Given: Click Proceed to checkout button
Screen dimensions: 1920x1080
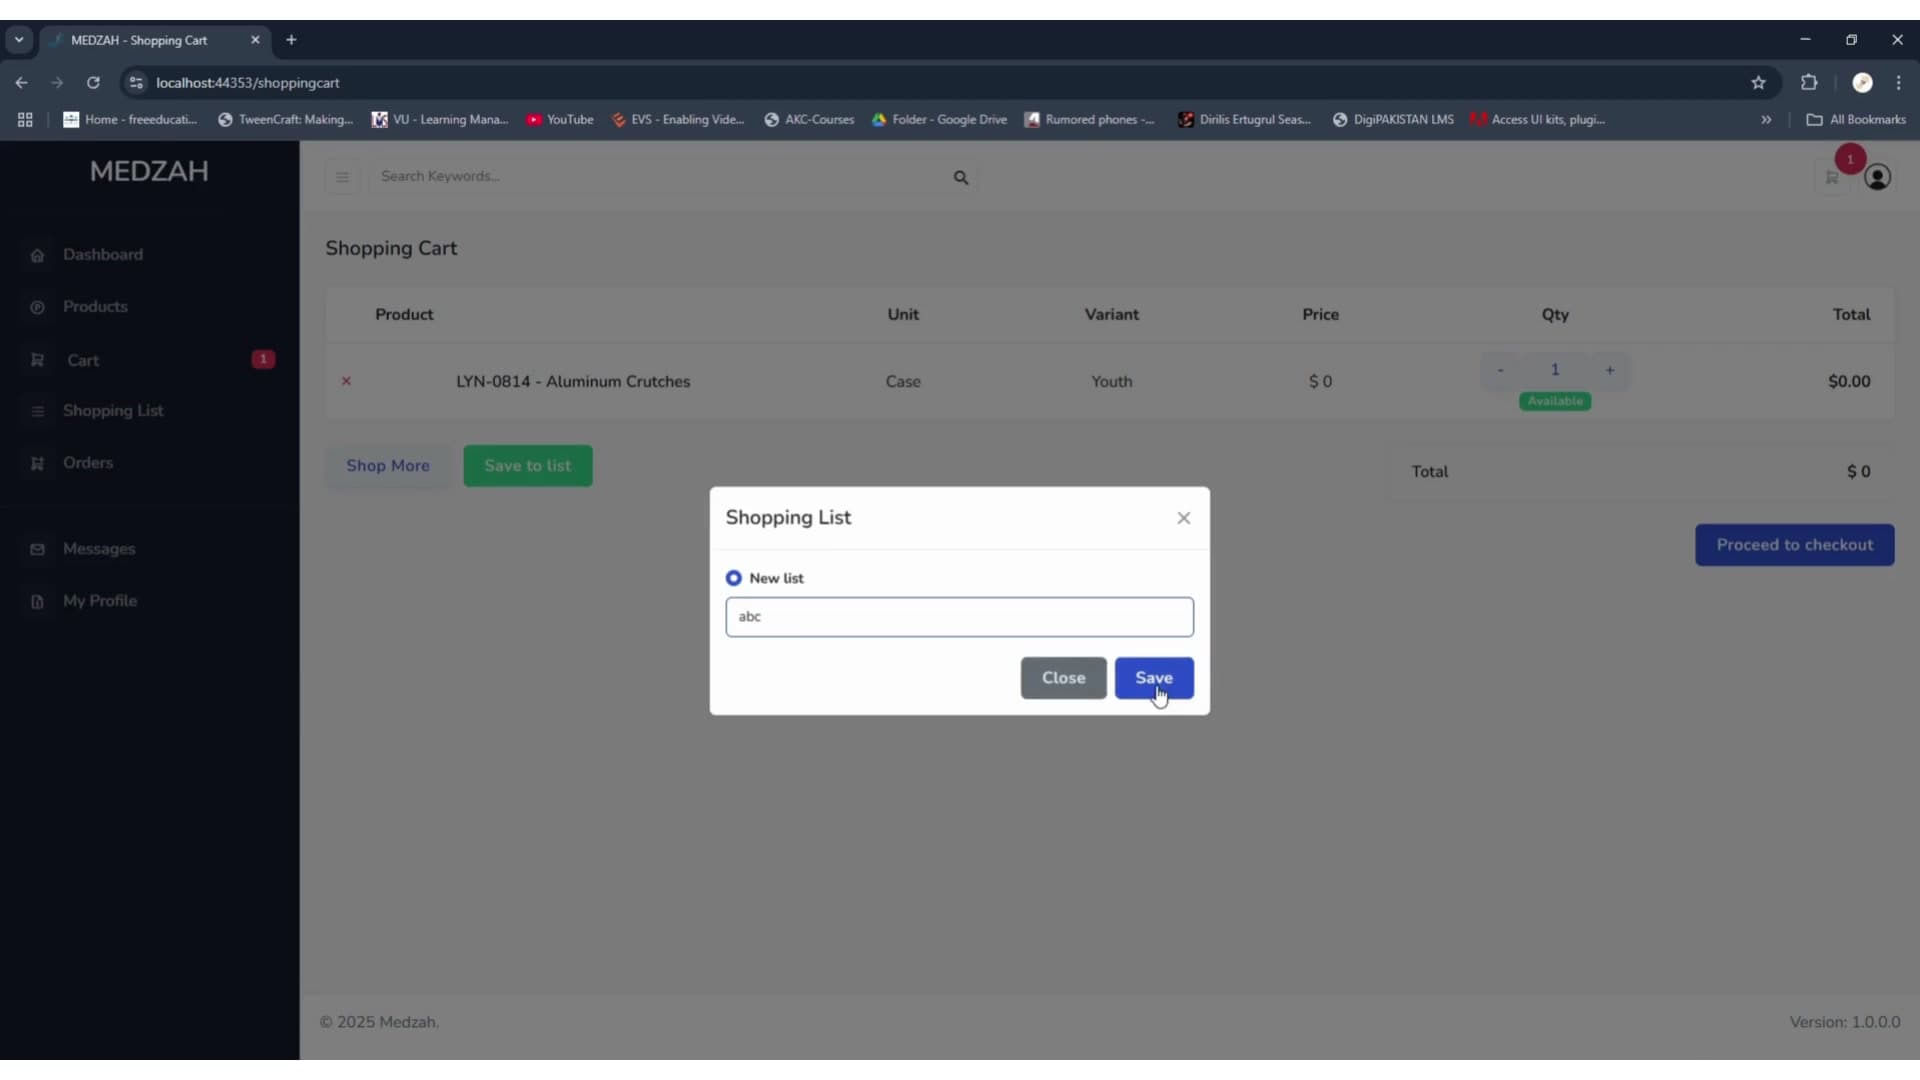Looking at the screenshot, I should coord(1795,545).
